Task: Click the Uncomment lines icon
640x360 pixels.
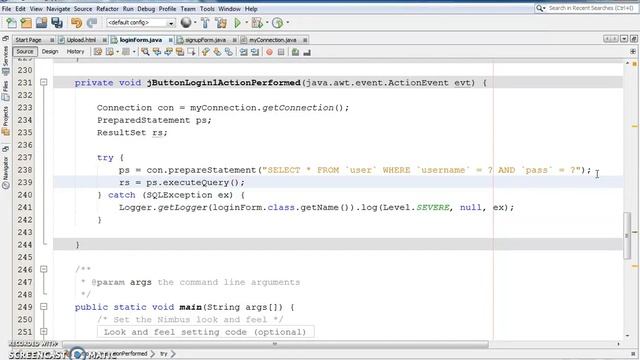Action: pos(307,52)
